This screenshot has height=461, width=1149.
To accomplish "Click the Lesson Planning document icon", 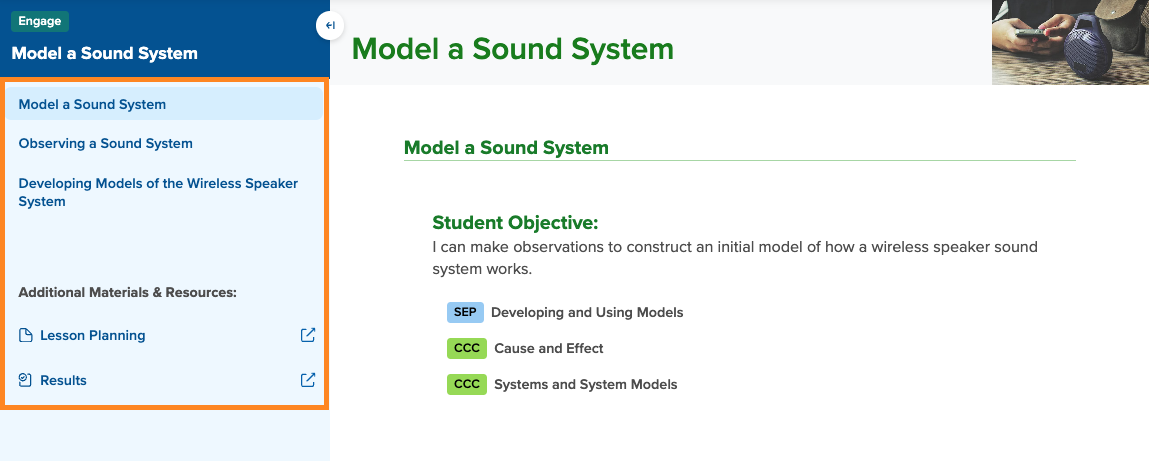I will [x=26, y=336].
